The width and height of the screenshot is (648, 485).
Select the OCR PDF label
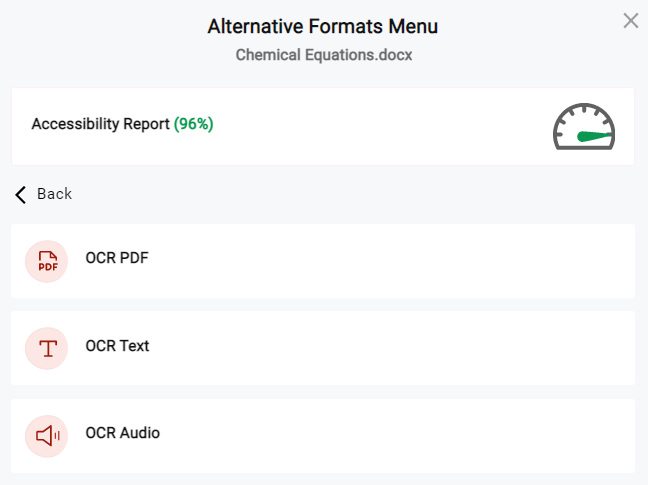117,258
